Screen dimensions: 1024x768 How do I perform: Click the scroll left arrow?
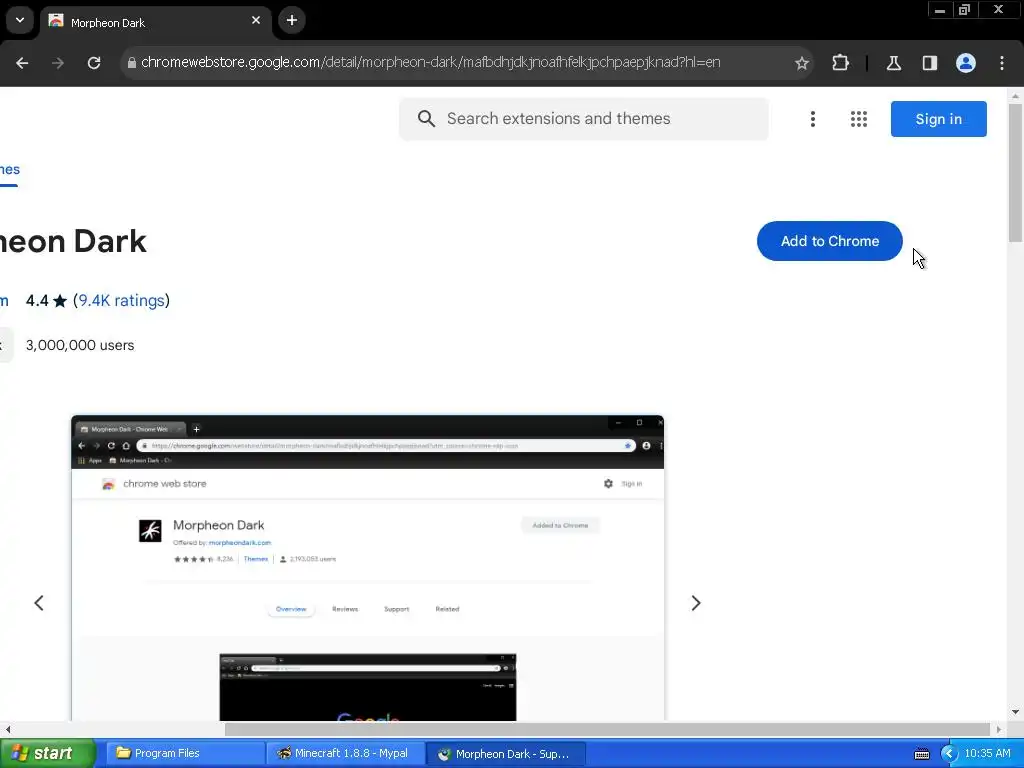tap(7, 729)
